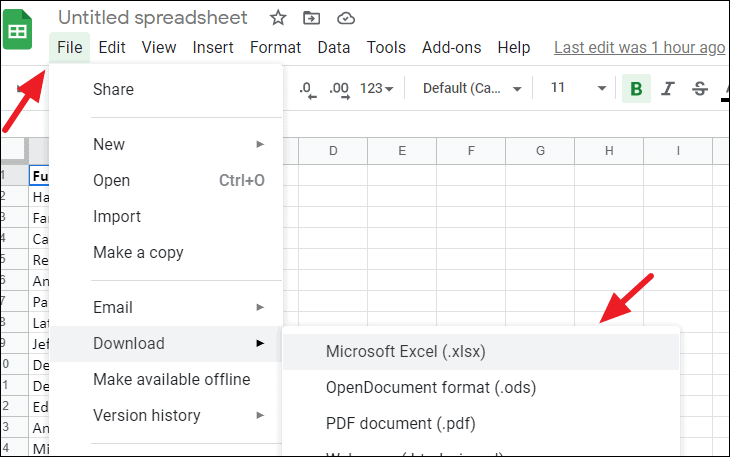Star the Untitled spreadsheet
The width and height of the screenshot is (730, 457).
click(x=278, y=18)
